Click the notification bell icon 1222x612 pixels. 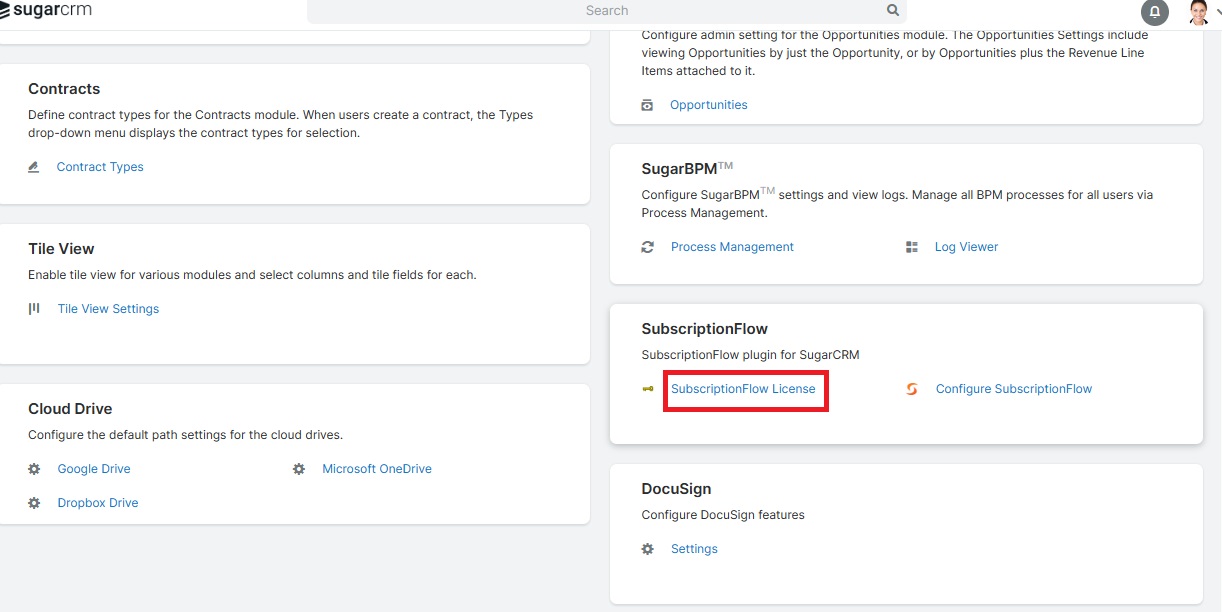point(1154,12)
